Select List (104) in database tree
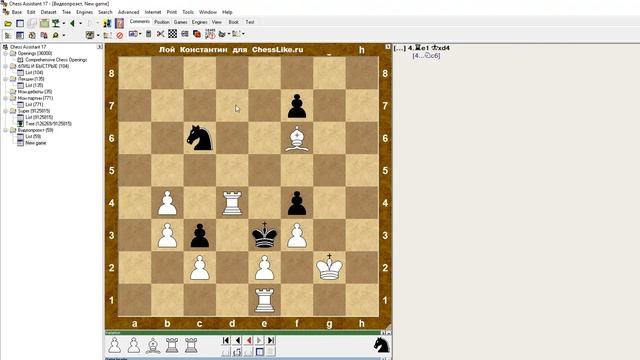The image size is (640, 360). [x=34, y=73]
